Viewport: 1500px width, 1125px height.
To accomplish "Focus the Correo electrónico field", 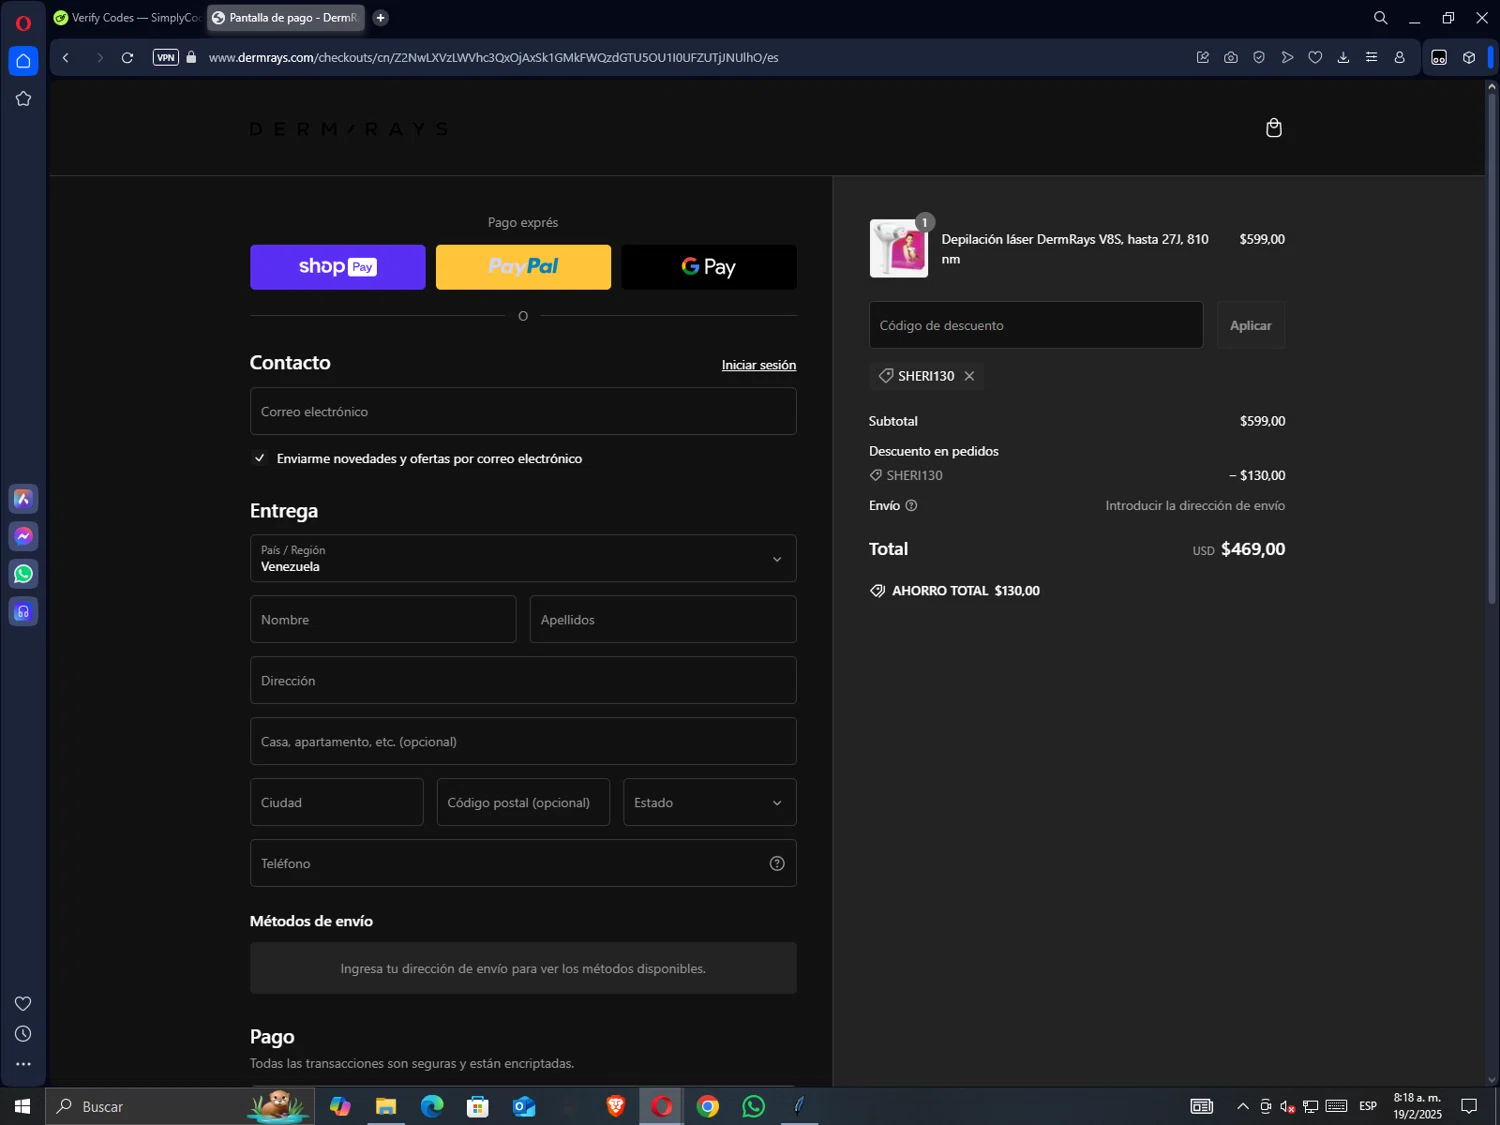I will coord(523,412).
